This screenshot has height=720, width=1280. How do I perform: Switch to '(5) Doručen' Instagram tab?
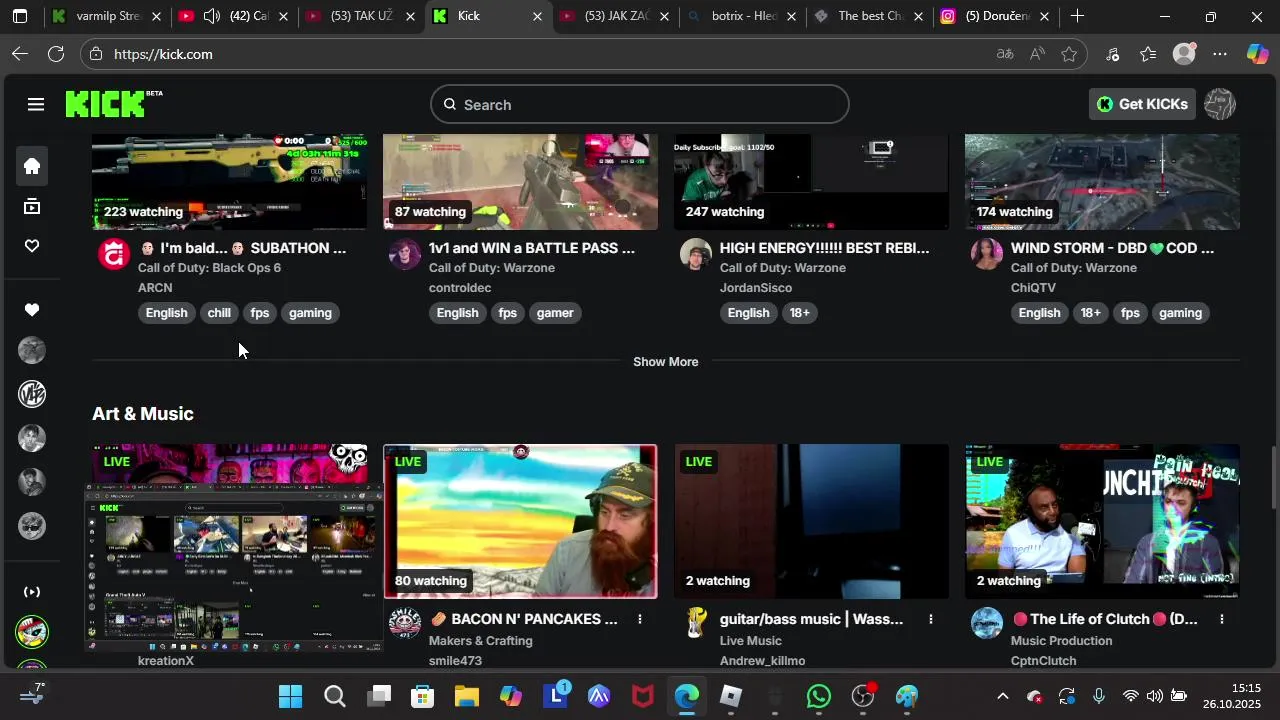[997, 16]
